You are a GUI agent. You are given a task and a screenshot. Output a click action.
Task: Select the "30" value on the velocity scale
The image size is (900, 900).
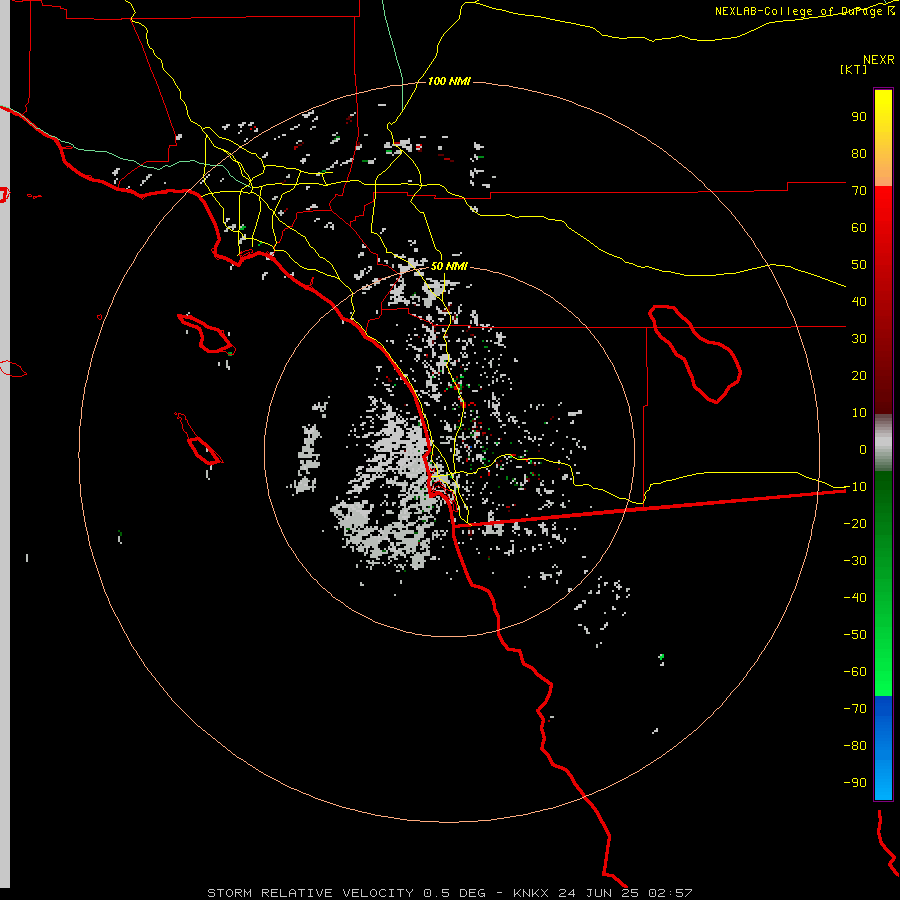coord(859,339)
